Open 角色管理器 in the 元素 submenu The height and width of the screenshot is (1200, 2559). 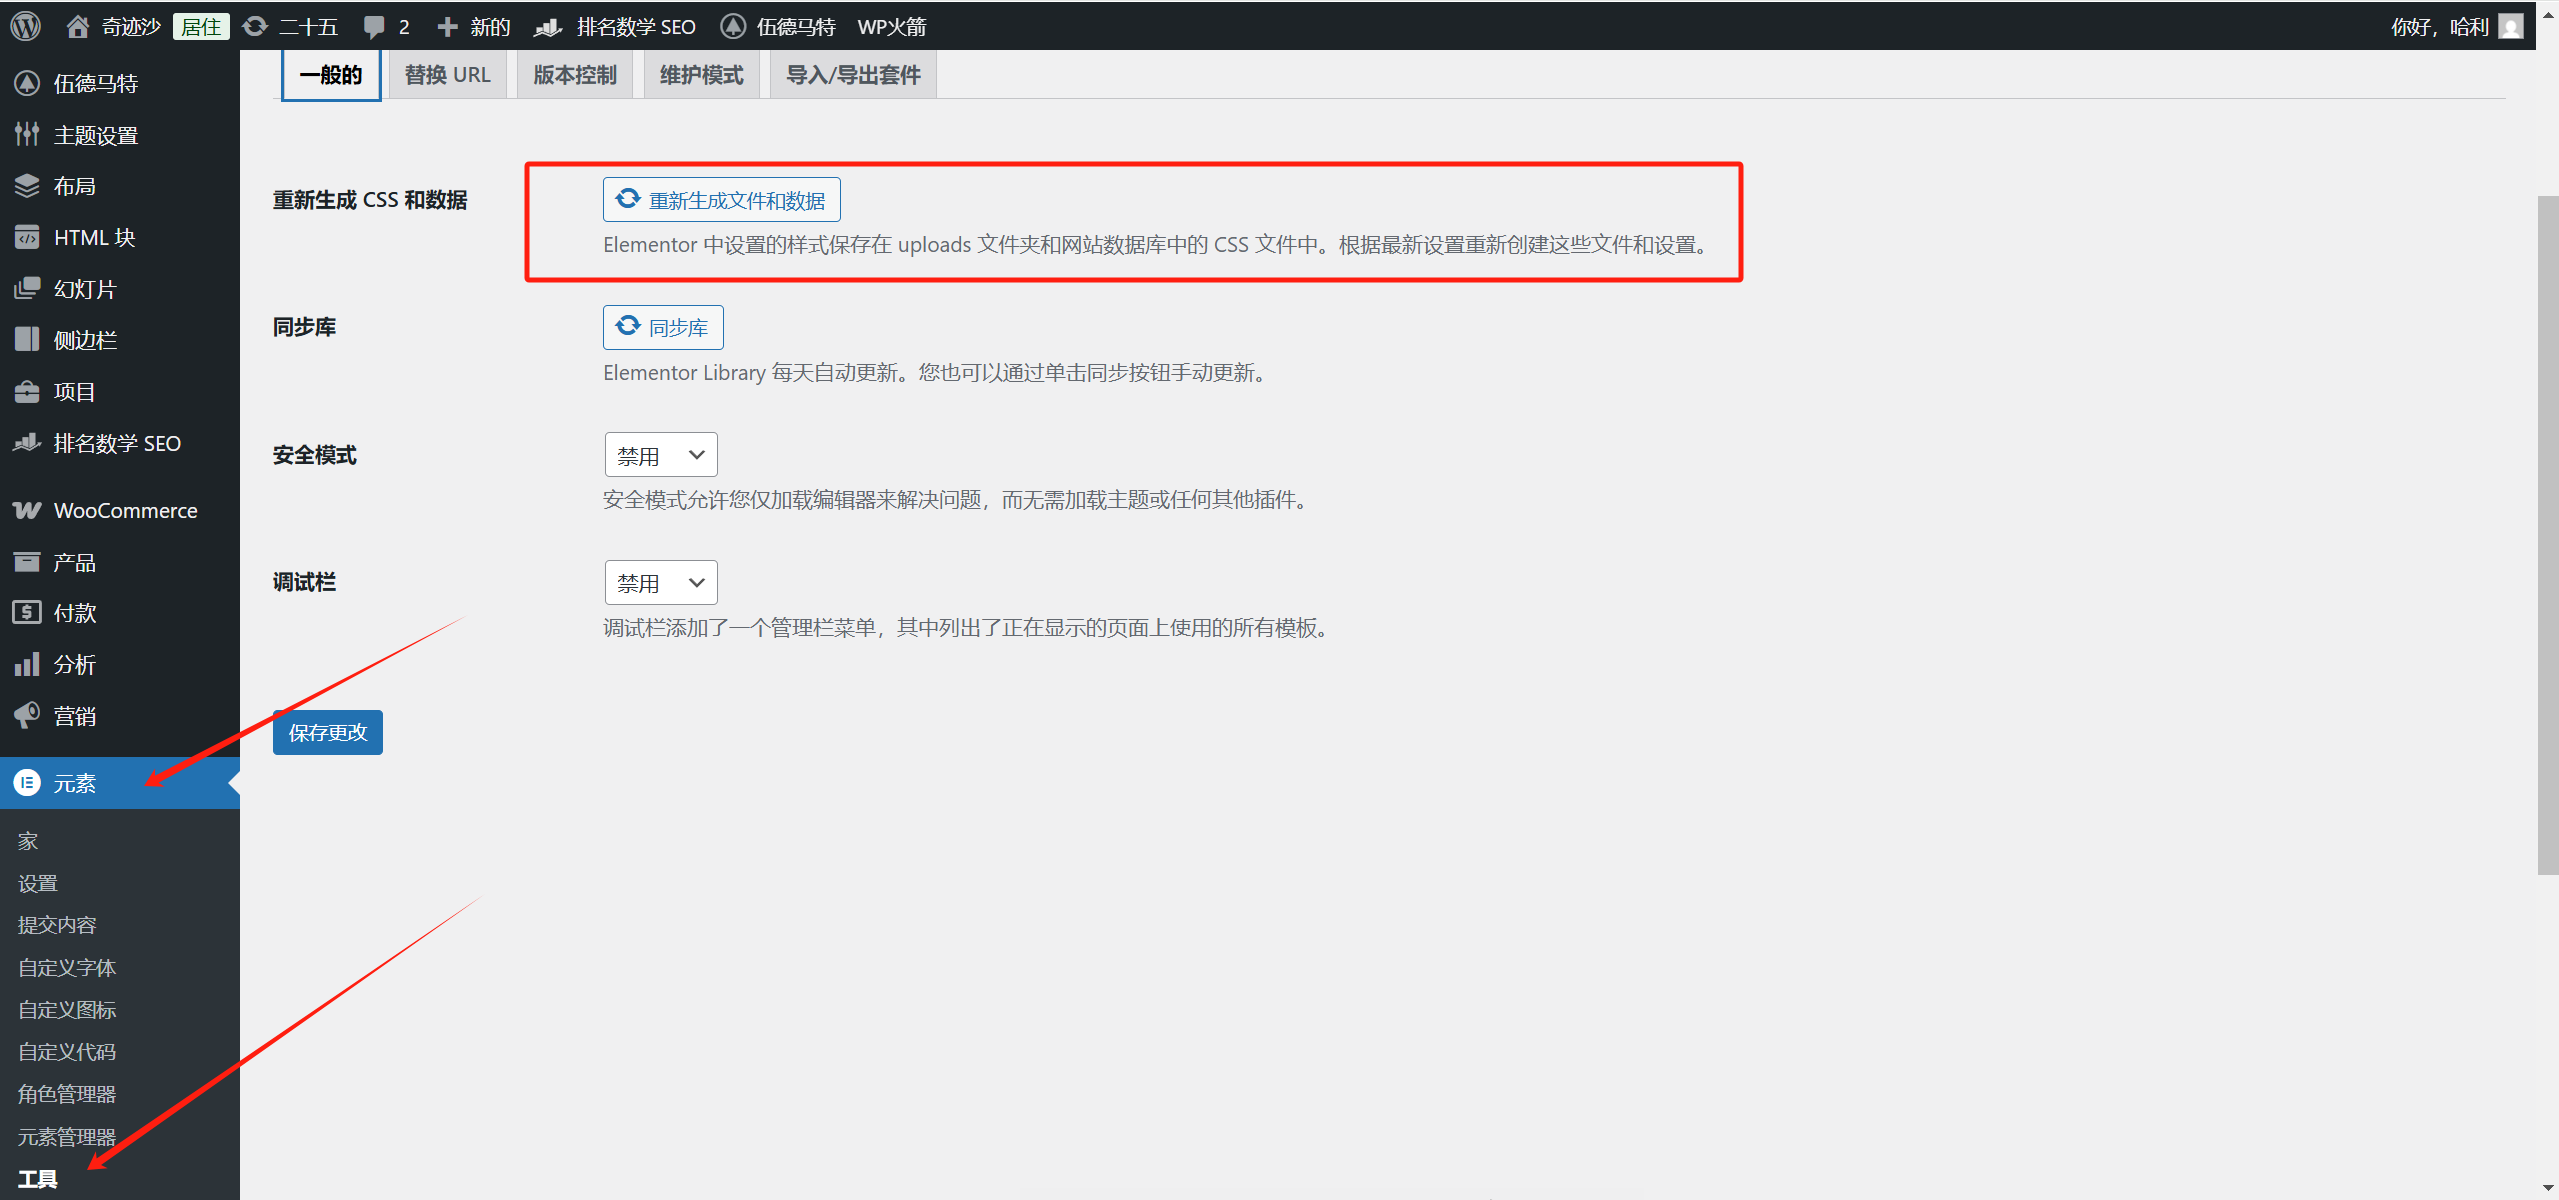(x=65, y=1093)
